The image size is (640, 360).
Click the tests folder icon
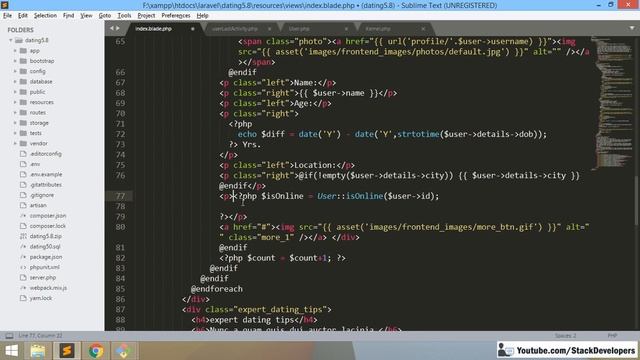[x=23, y=133]
